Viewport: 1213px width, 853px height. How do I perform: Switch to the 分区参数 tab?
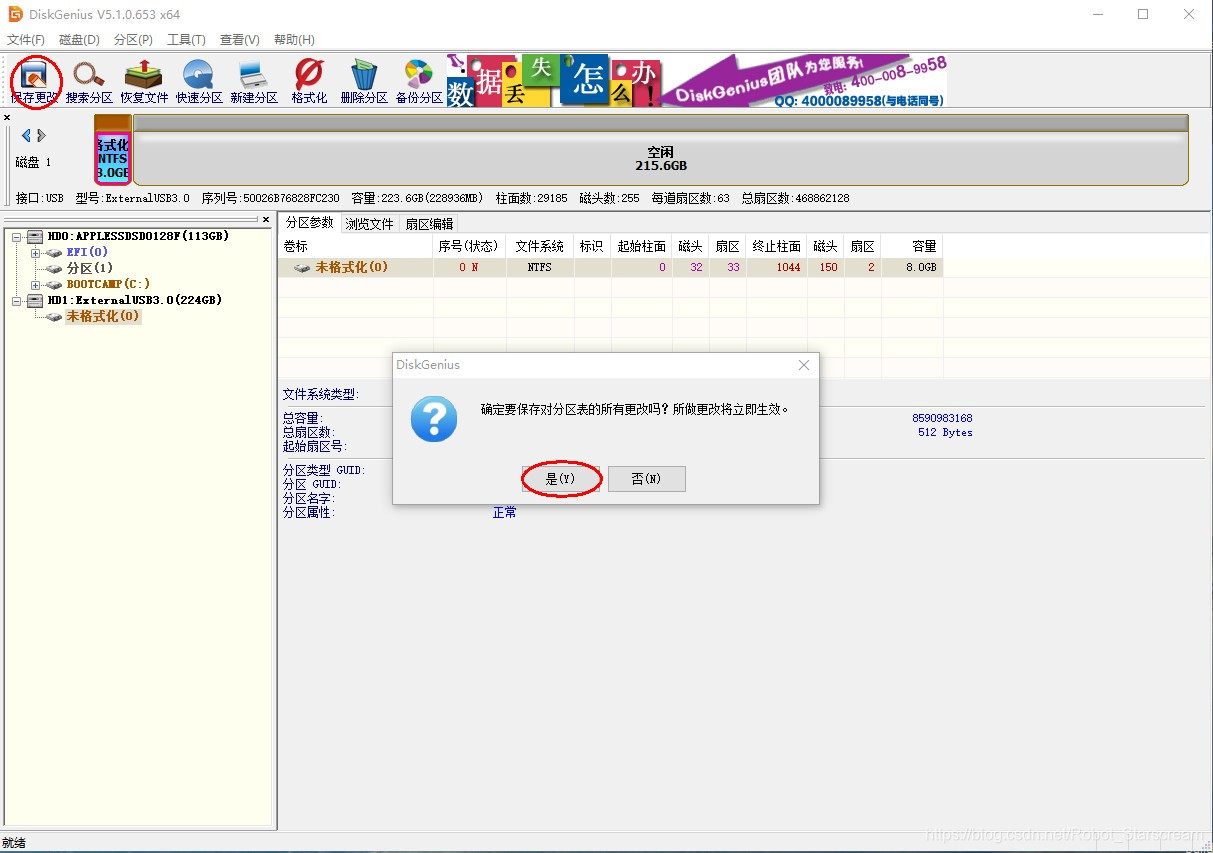(x=309, y=223)
